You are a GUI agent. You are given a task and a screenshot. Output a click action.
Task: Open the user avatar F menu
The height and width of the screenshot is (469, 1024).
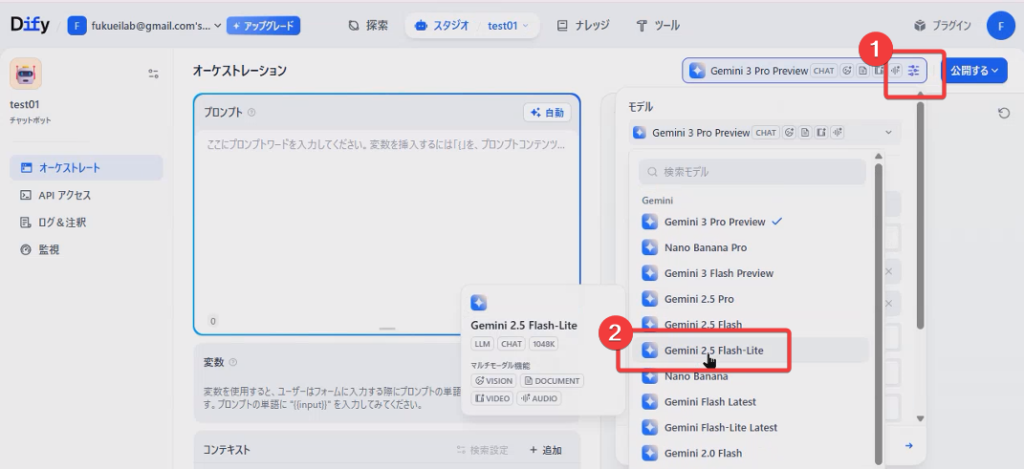coord(1000,25)
